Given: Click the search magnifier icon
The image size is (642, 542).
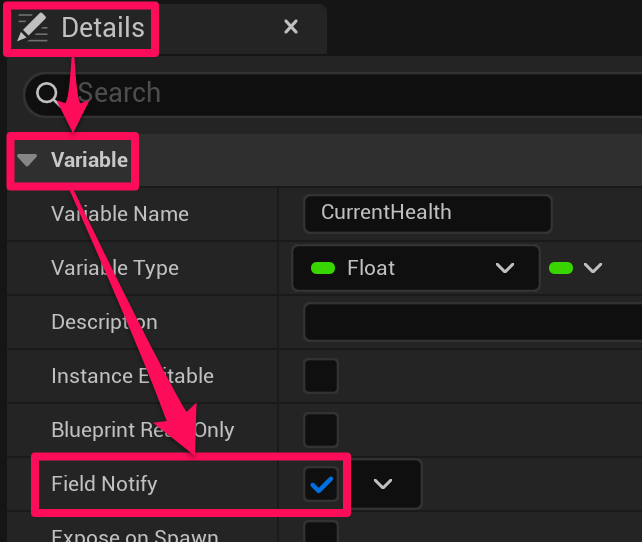Looking at the screenshot, I should (48, 94).
